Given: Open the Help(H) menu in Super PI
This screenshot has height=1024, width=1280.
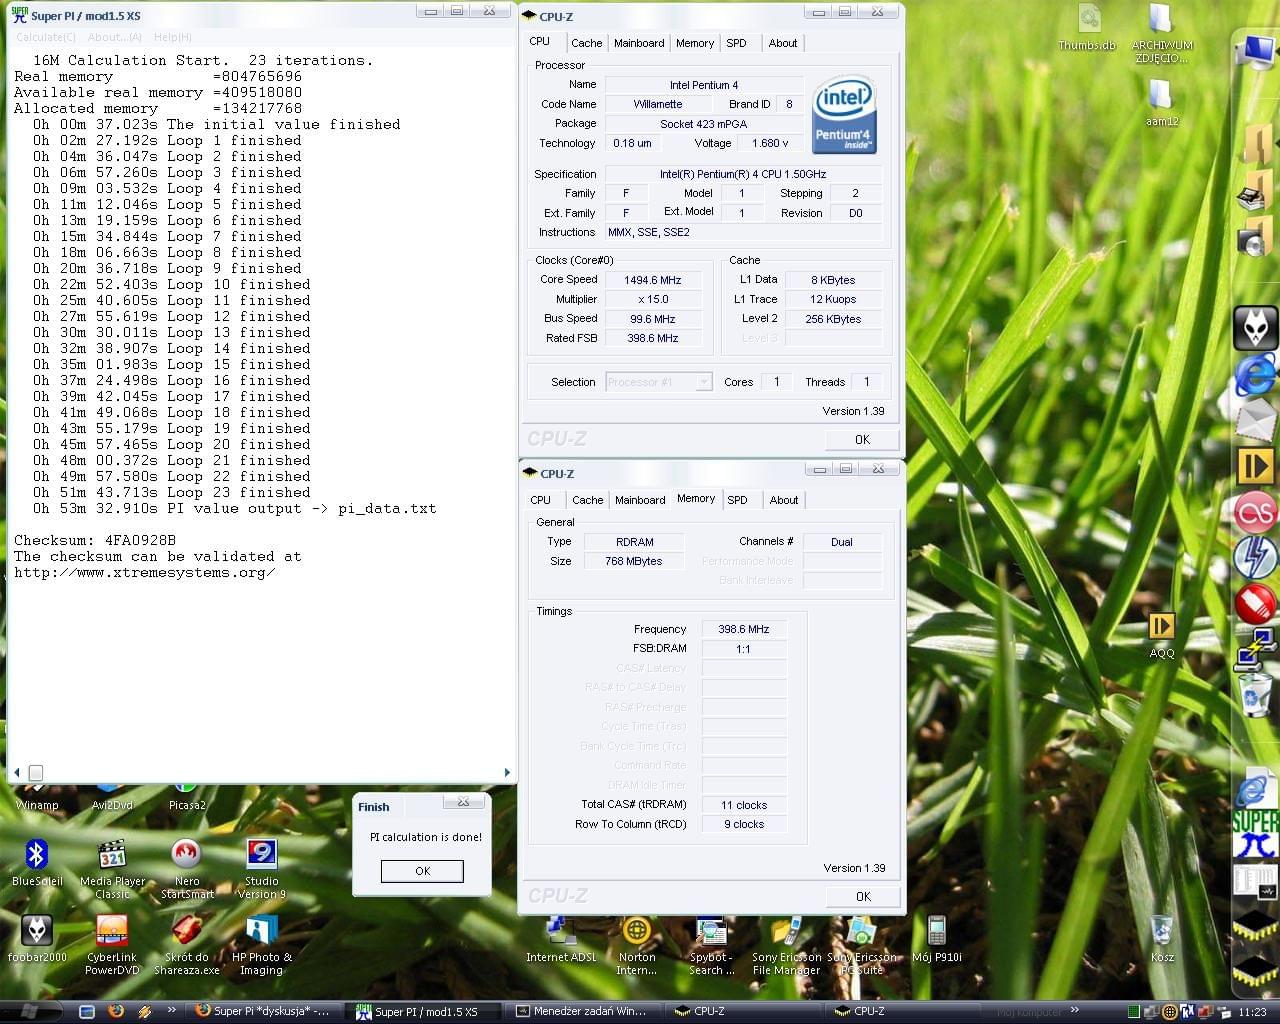Looking at the screenshot, I should [x=173, y=37].
